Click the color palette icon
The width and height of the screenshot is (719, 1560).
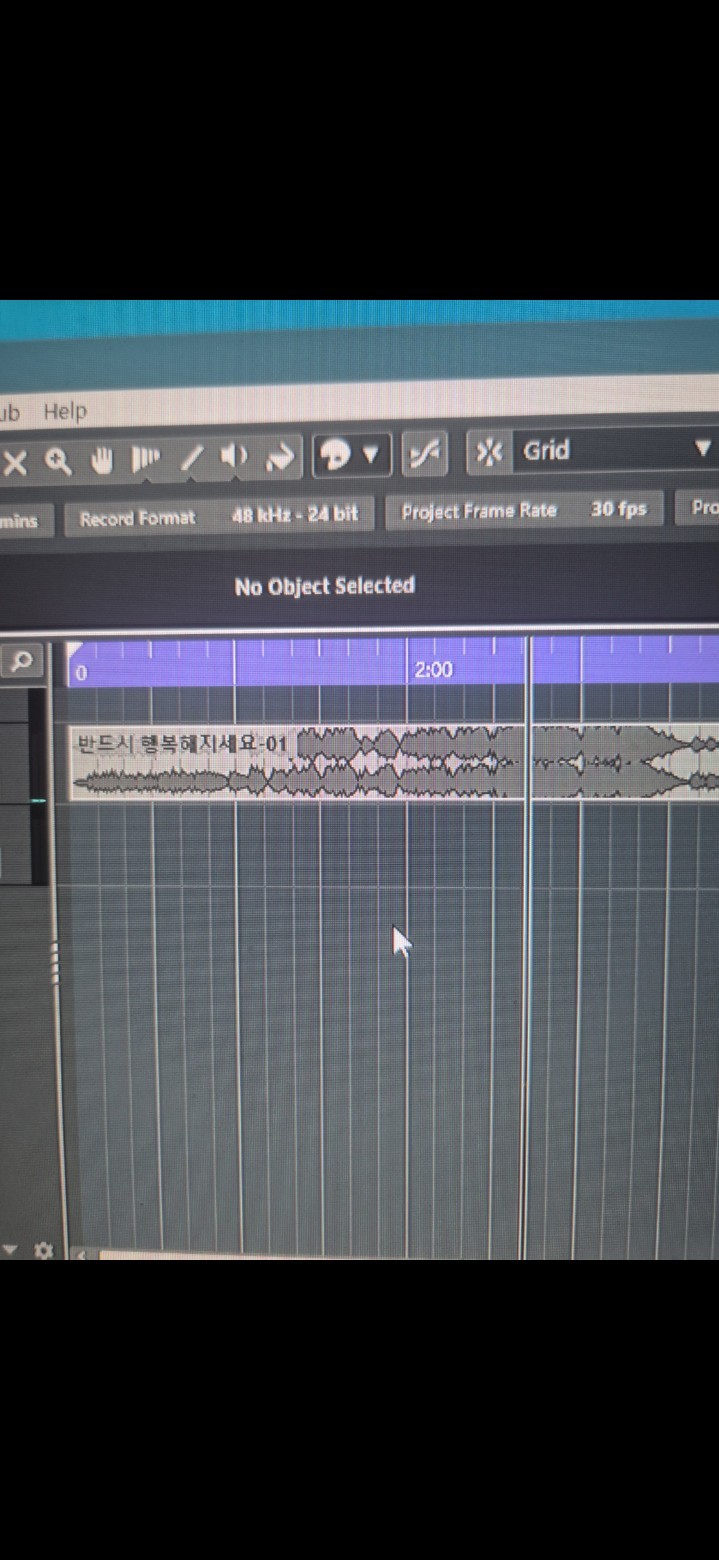pyautogui.click(x=334, y=456)
